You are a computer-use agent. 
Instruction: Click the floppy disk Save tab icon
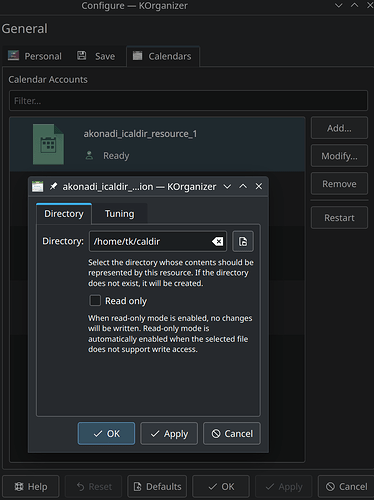click(x=82, y=55)
